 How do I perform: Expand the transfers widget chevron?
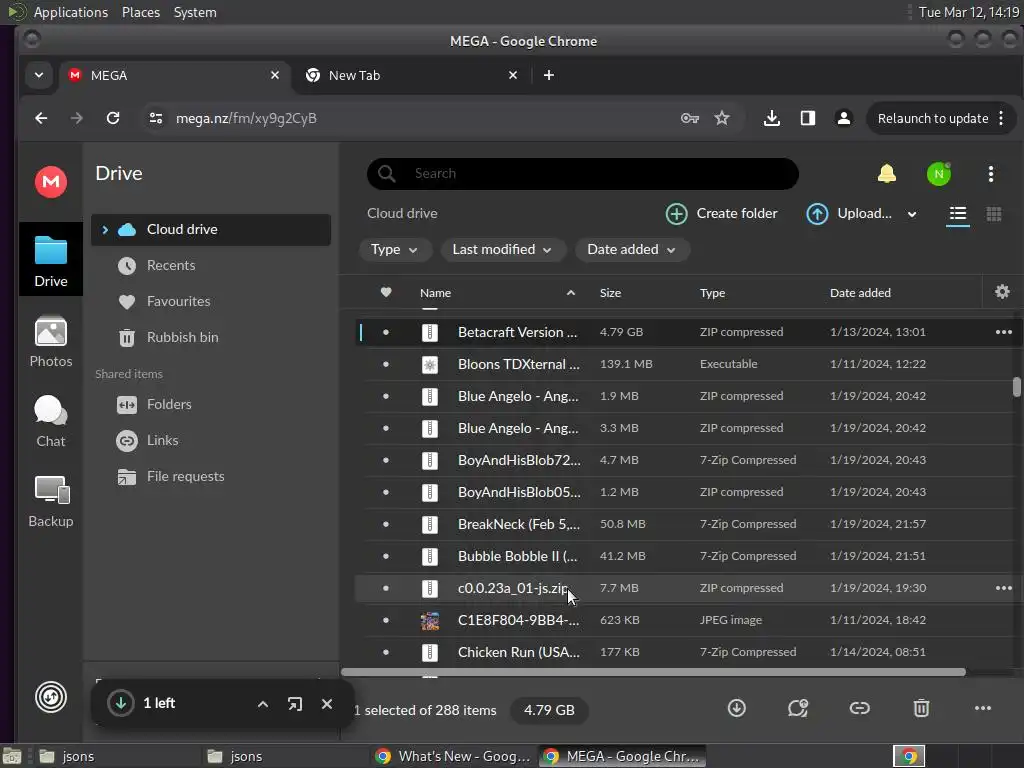click(x=263, y=703)
